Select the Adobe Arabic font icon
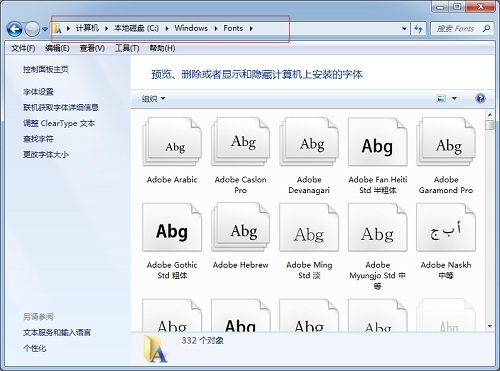Screen dimensions: 500x371 172,142
